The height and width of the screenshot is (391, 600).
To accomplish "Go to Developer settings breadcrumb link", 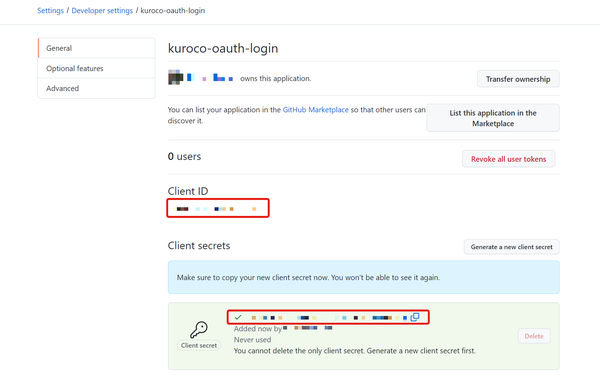I will coord(102,11).
